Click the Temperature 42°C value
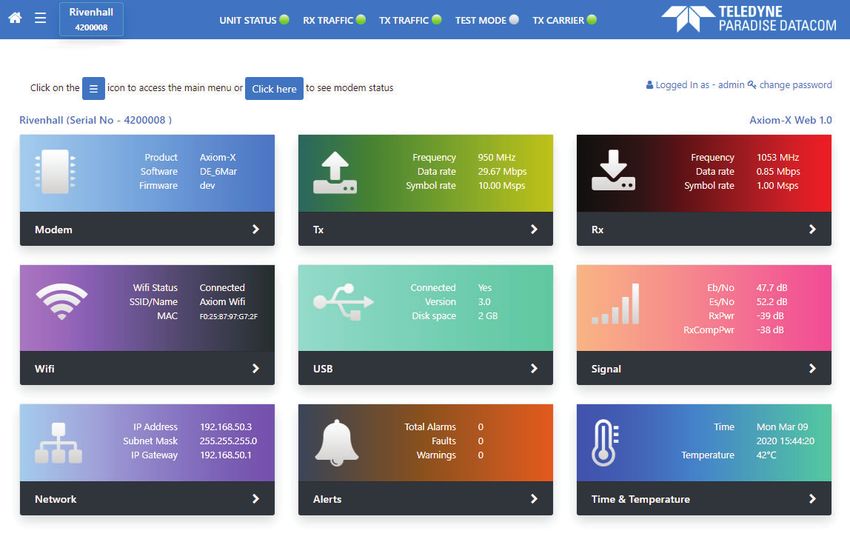The height and width of the screenshot is (542, 850). 766,455
